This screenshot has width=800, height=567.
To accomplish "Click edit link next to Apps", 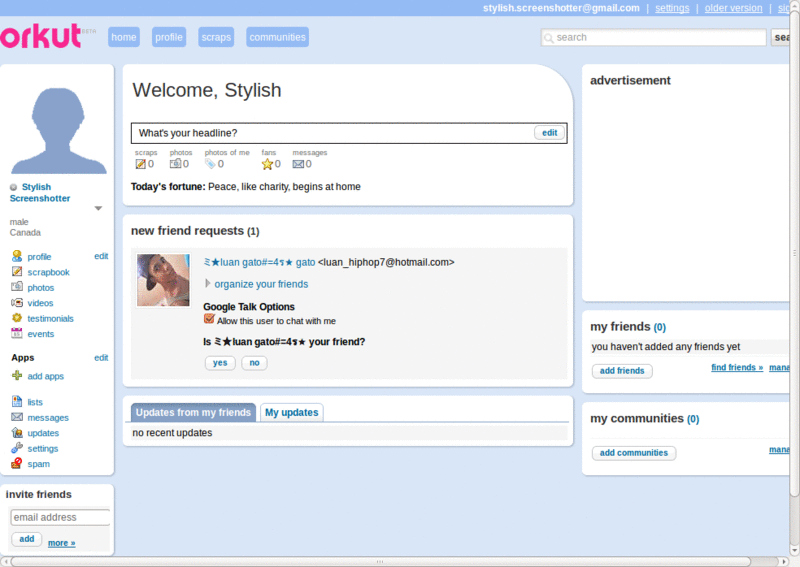I will coord(101,358).
